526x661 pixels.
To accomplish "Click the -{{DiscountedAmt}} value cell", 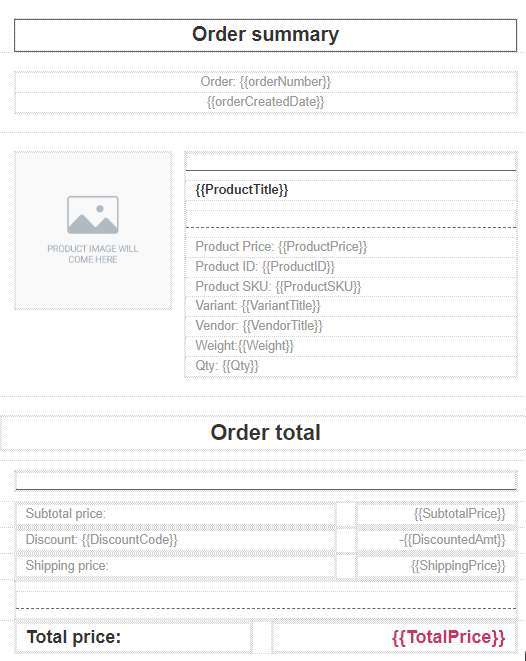I will 436,540.
